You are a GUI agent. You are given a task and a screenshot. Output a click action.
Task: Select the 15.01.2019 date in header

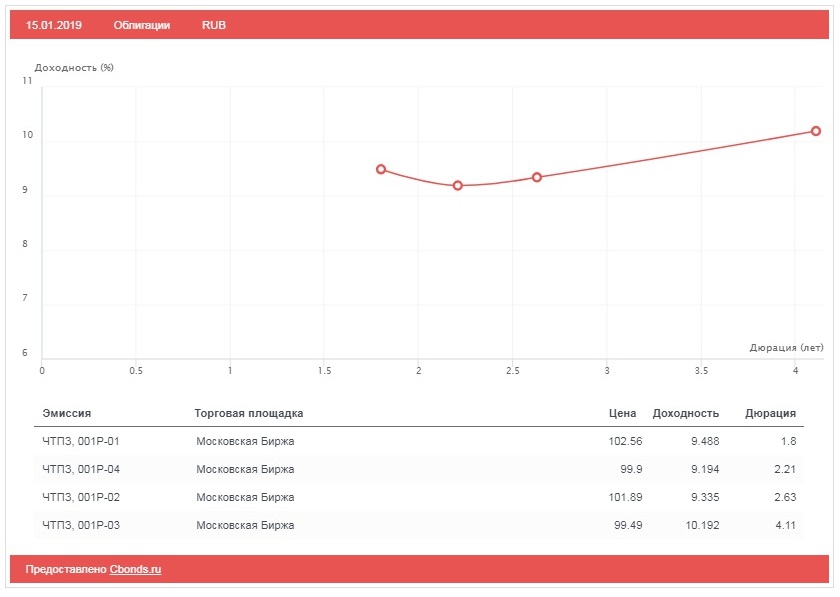(x=53, y=25)
